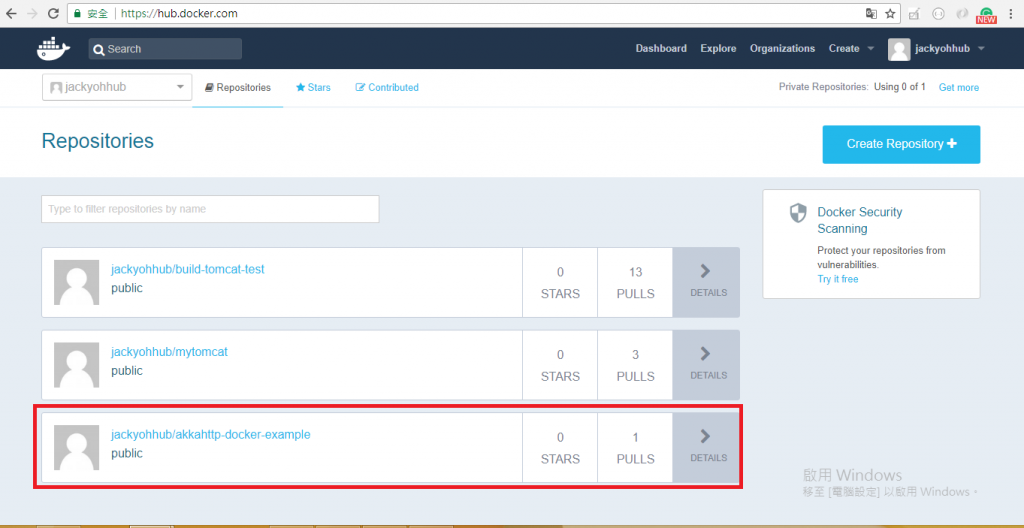1024x528 pixels.
Task: Click the browser forward arrow
Action: point(32,13)
